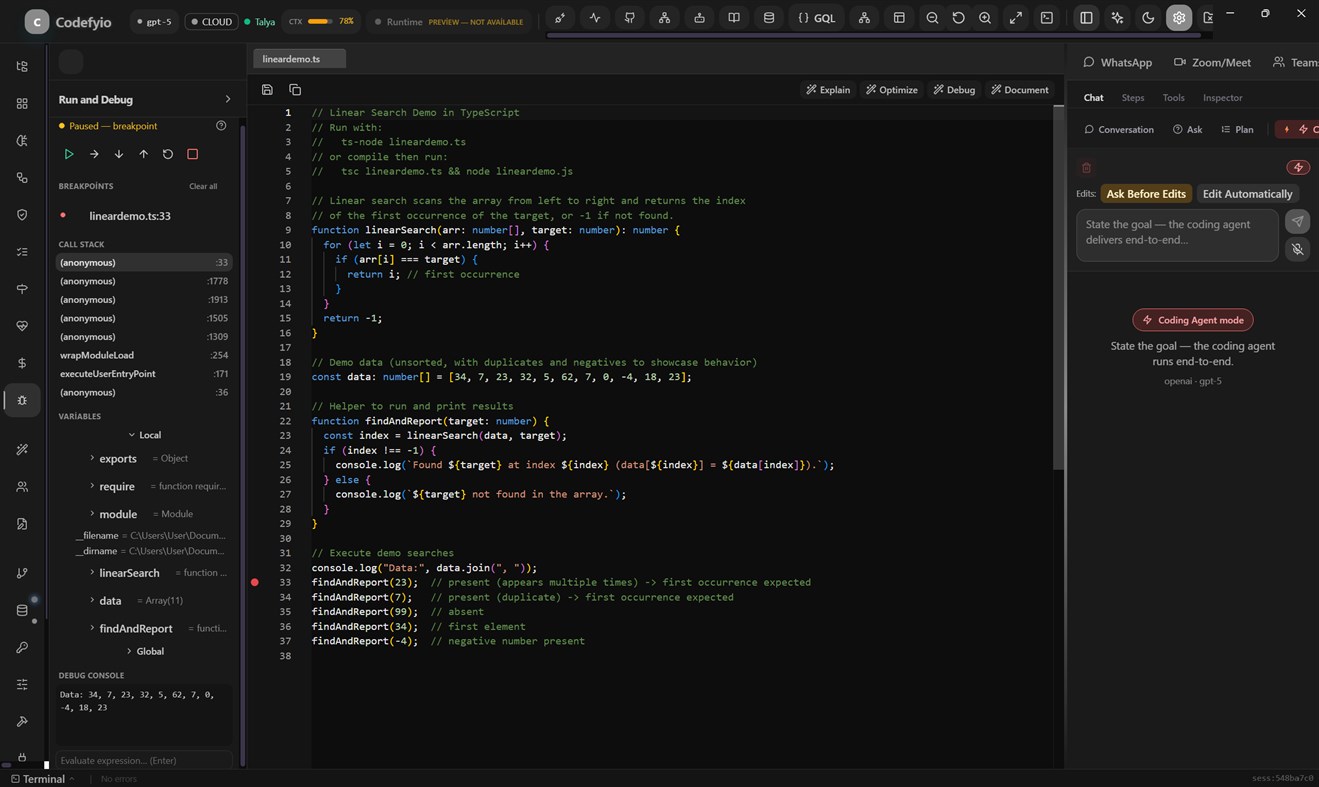Image resolution: width=1319 pixels, height=787 pixels.
Task: Open the terminal toolbar icon at top
Action: (1047, 18)
